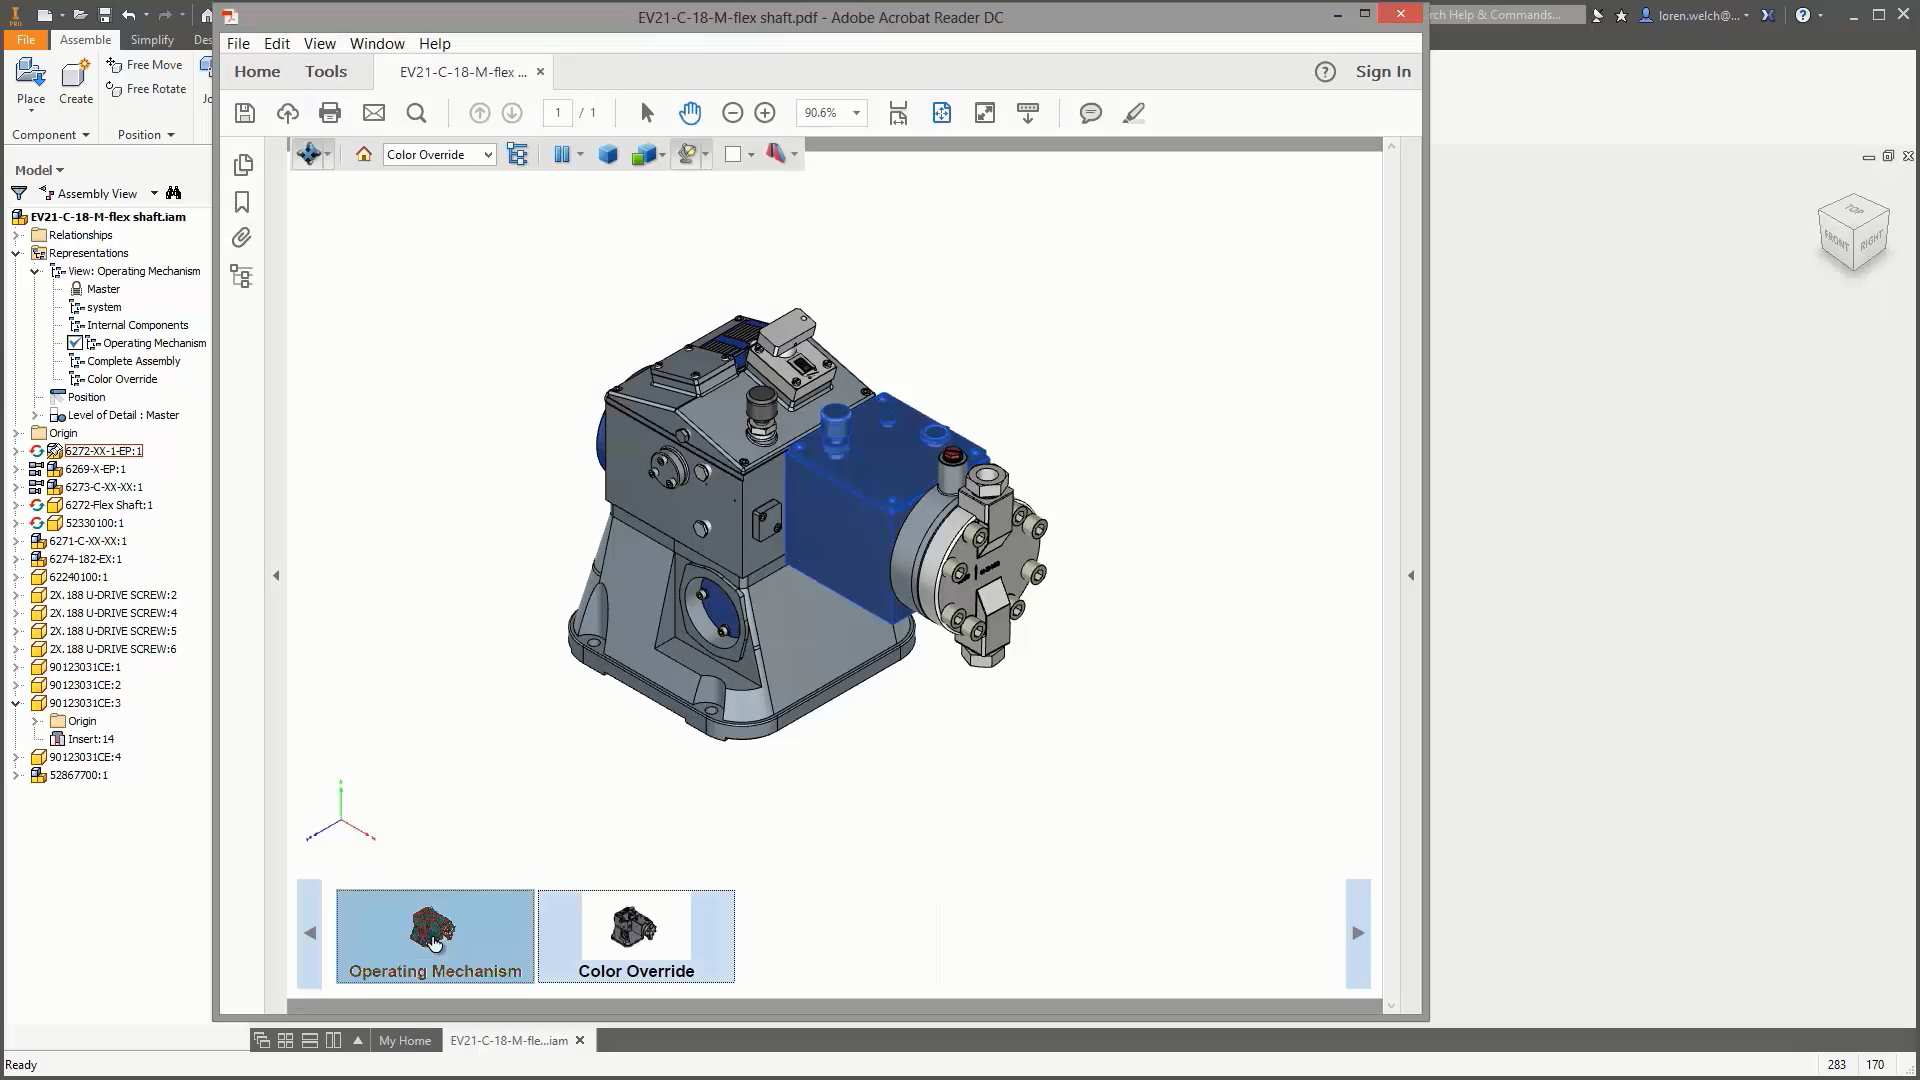
Task: Open the Tools menu in Adobe Acrobat
Action: [326, 71]
